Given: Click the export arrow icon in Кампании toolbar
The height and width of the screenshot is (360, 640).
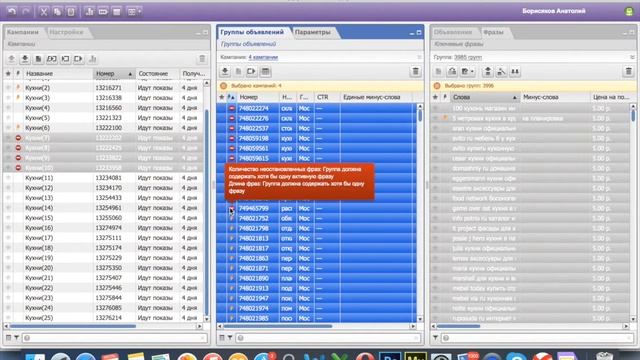Looking at the screenshot, I should tap(78, 59).
